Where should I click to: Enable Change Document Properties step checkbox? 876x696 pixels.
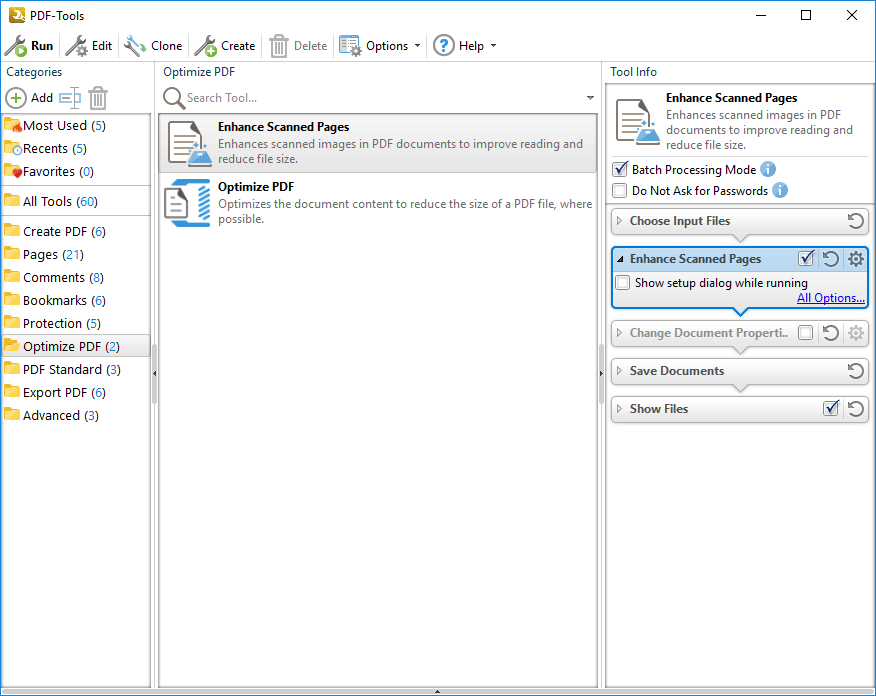(806, 333)
